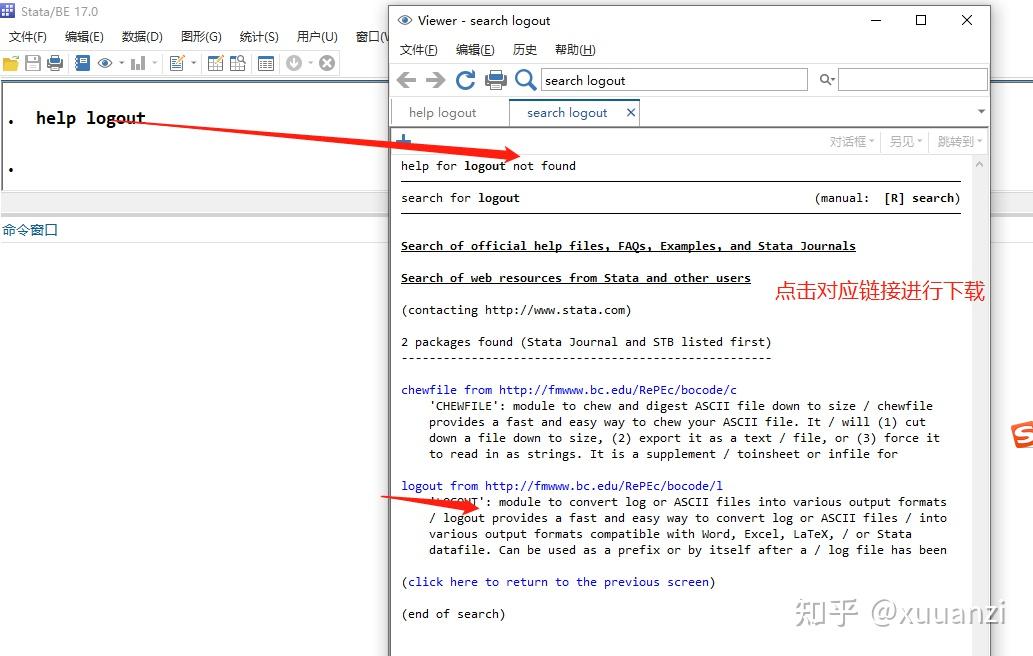Open the Log using the notebook icon
This screenshot has width=1033, height=656.
click(x=84, y=62)
